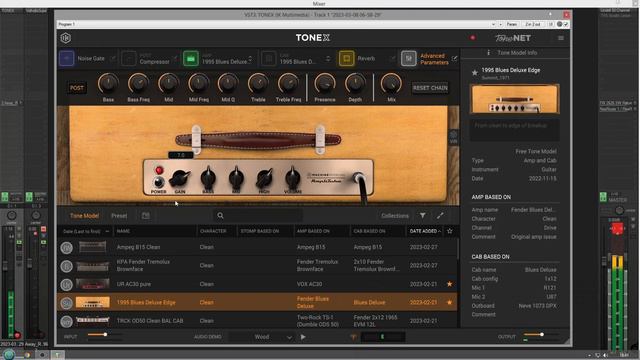Viewport: 640px width, 360px height.
Task: Open the tuner icon in bottom bar
Action: click(353, 337)
